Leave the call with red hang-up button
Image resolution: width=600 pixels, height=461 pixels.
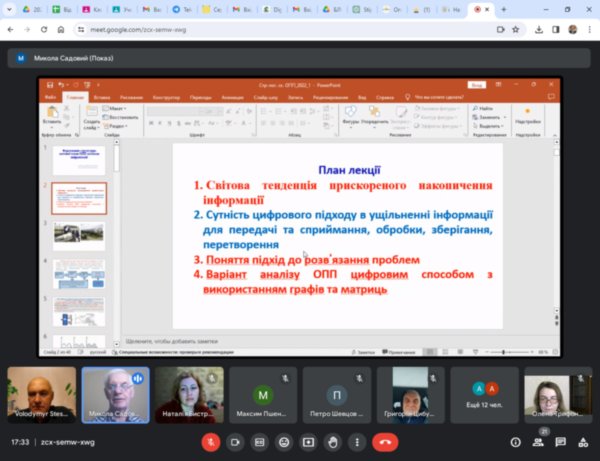click(x=384, y=441)
